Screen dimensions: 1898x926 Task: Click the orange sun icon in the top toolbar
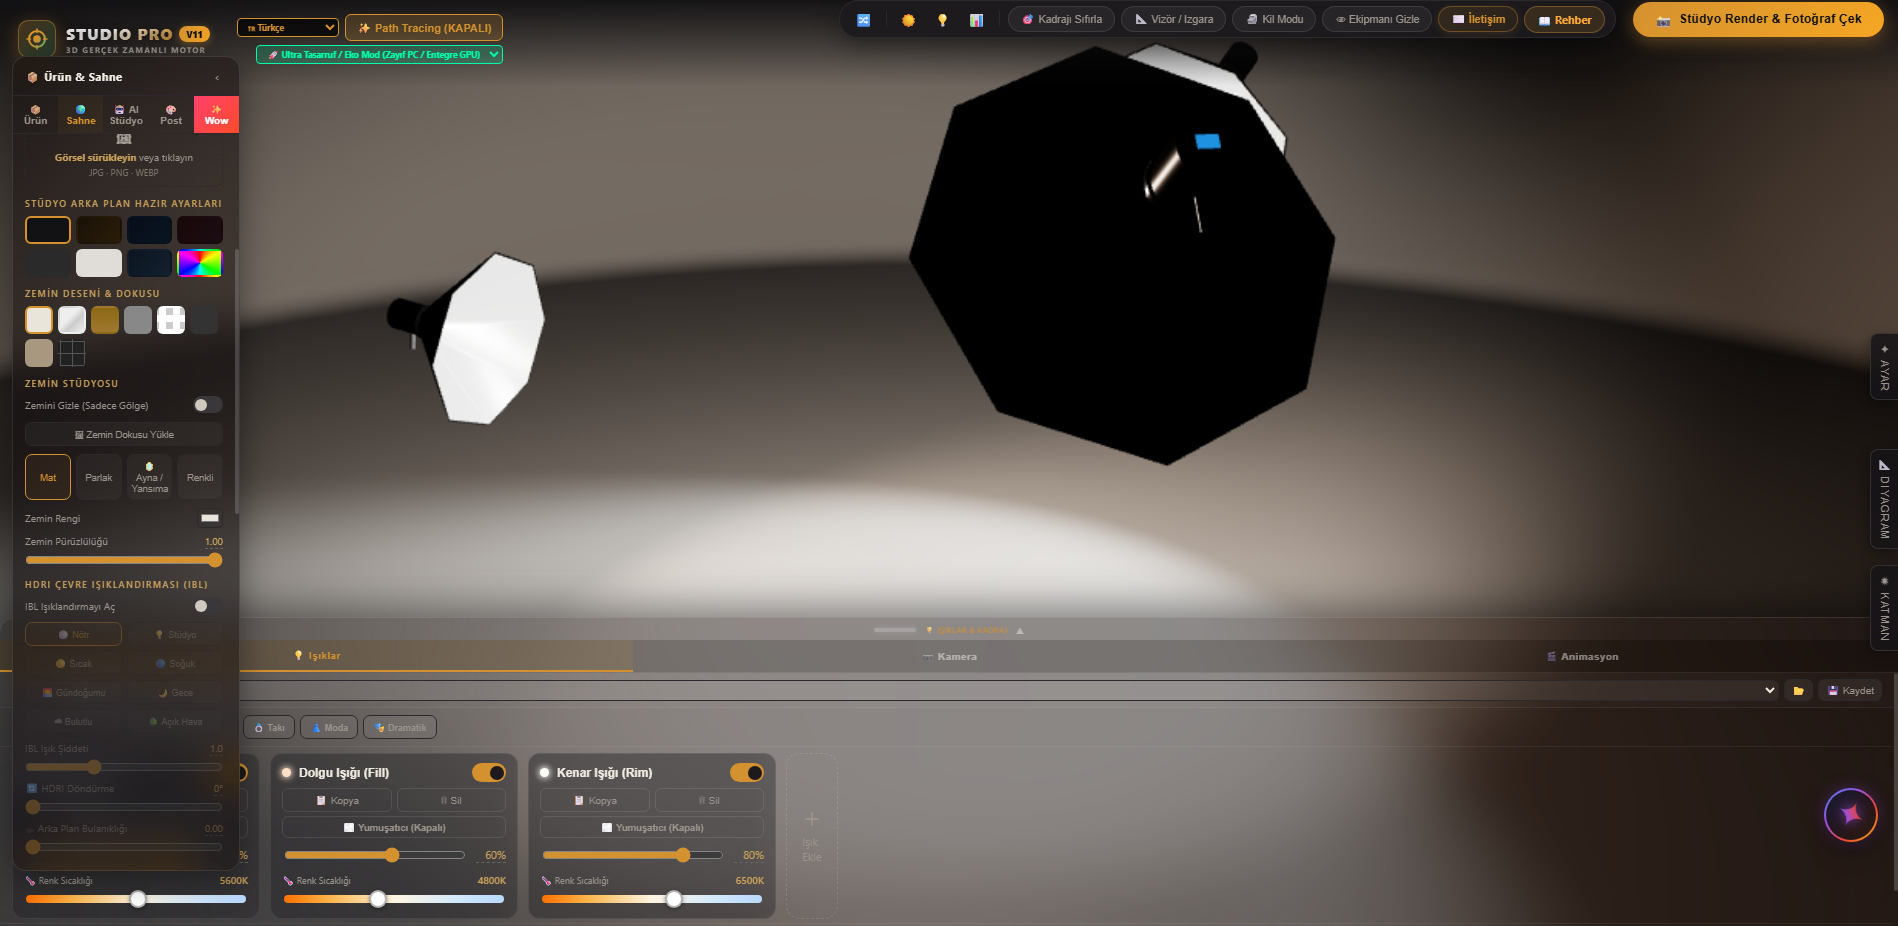pos(908,20)
